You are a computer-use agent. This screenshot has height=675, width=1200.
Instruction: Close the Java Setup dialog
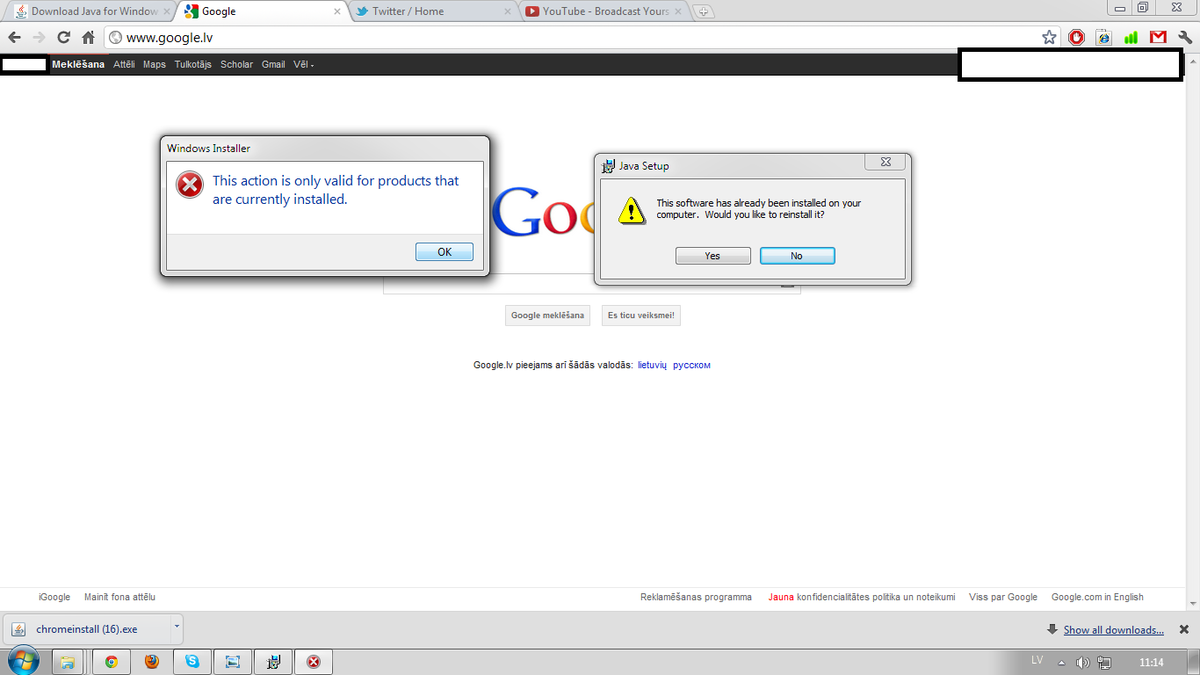[x=886, y=162]
